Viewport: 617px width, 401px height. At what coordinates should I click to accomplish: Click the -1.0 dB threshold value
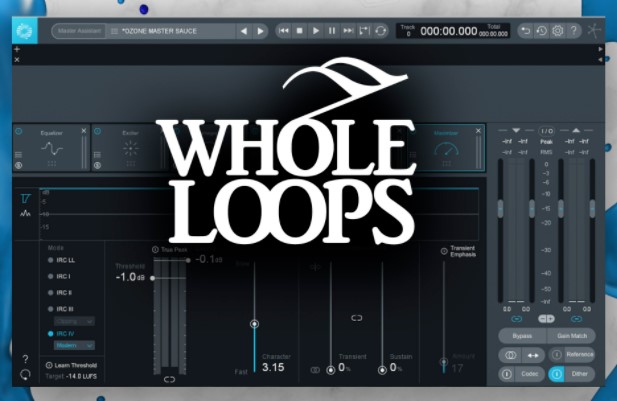click(130, 277)
